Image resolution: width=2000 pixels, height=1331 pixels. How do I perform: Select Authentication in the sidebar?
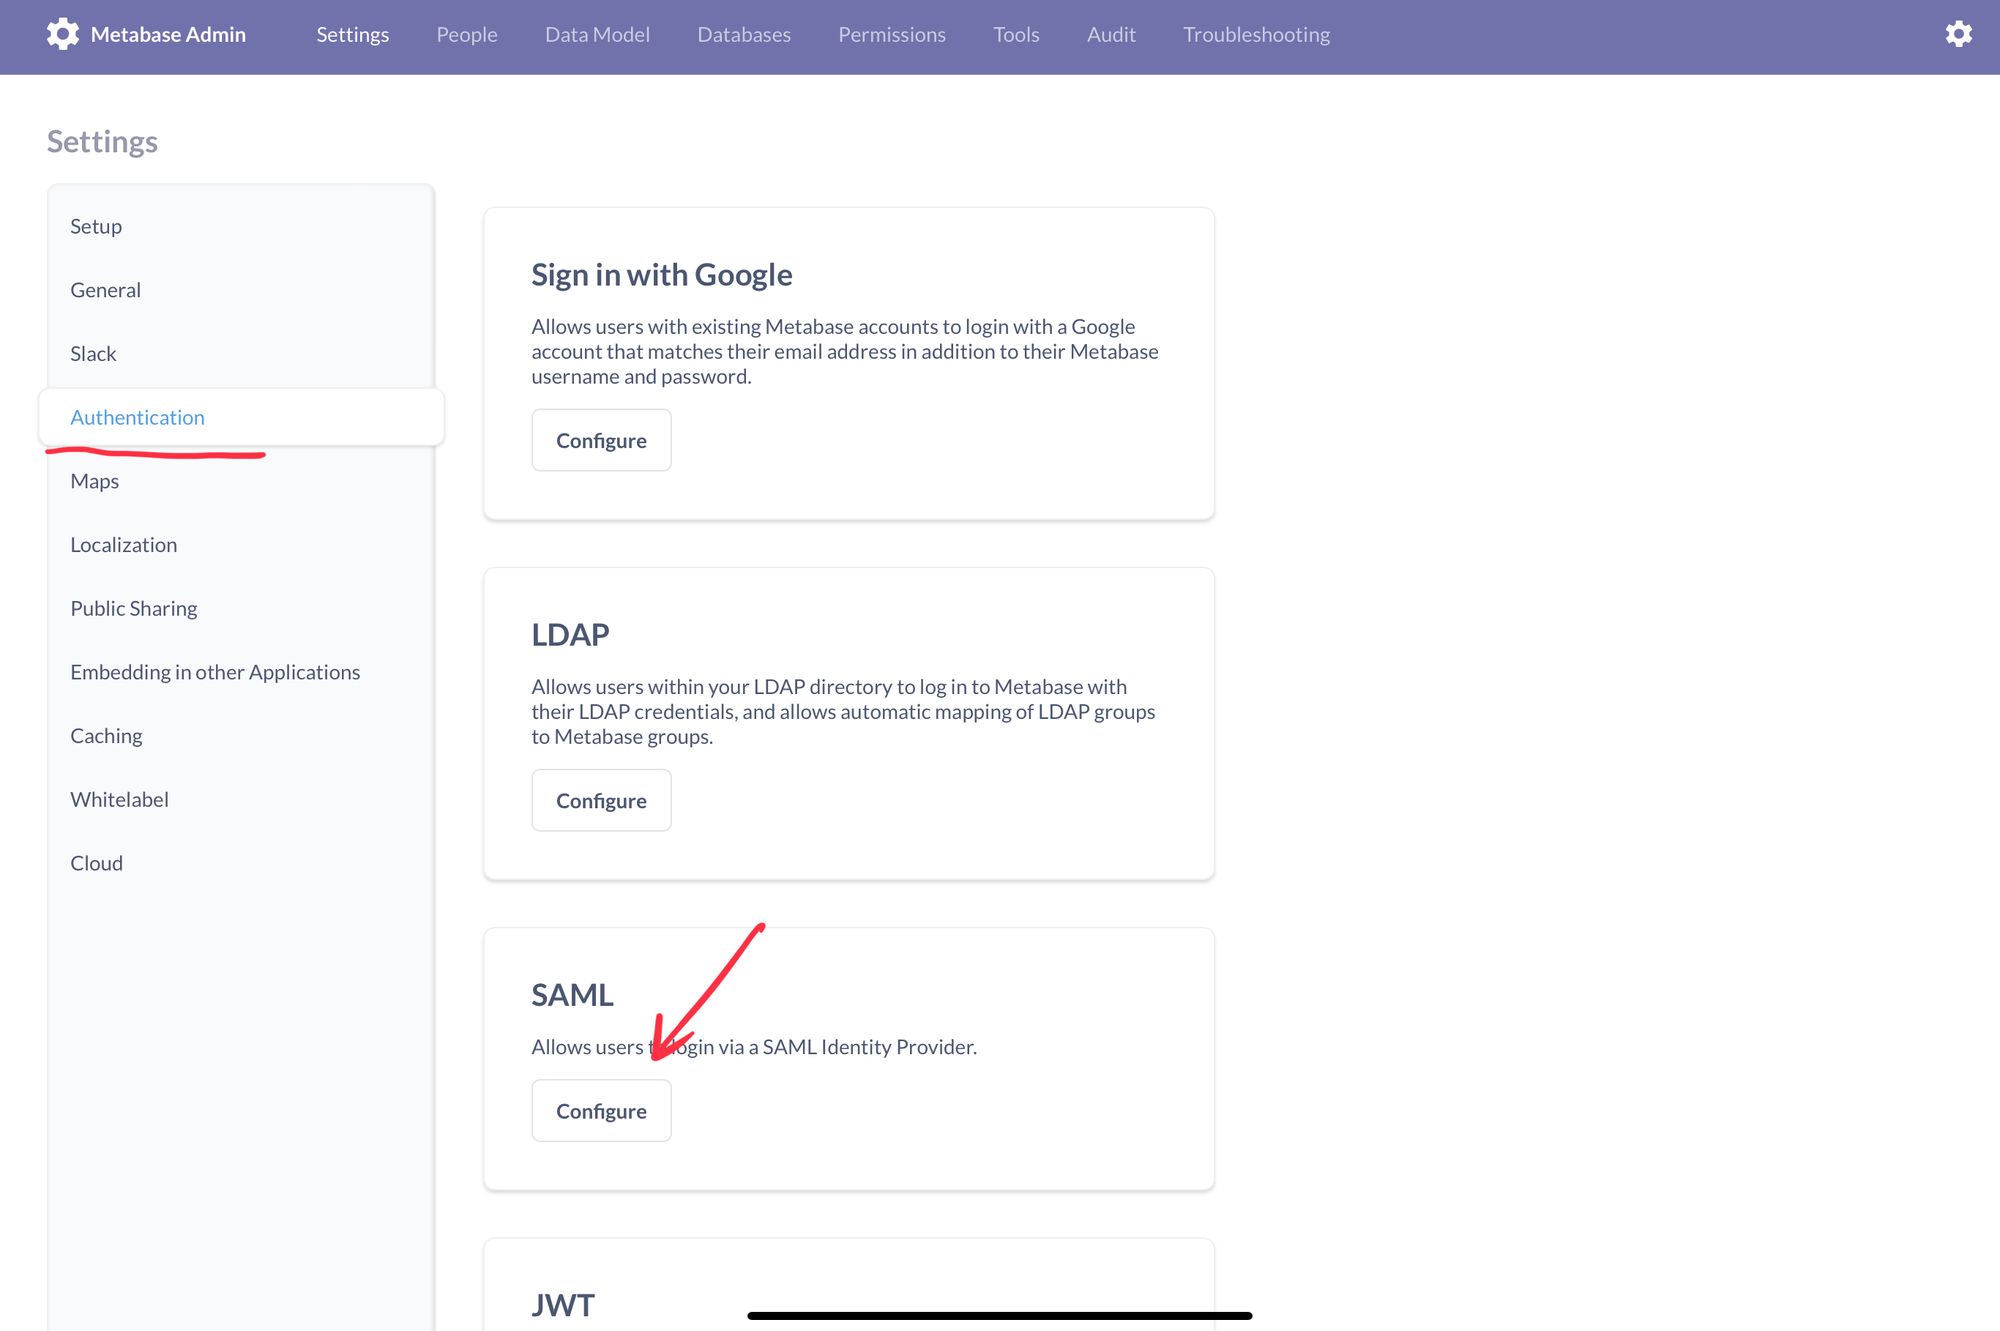click(x=241, y=417)
